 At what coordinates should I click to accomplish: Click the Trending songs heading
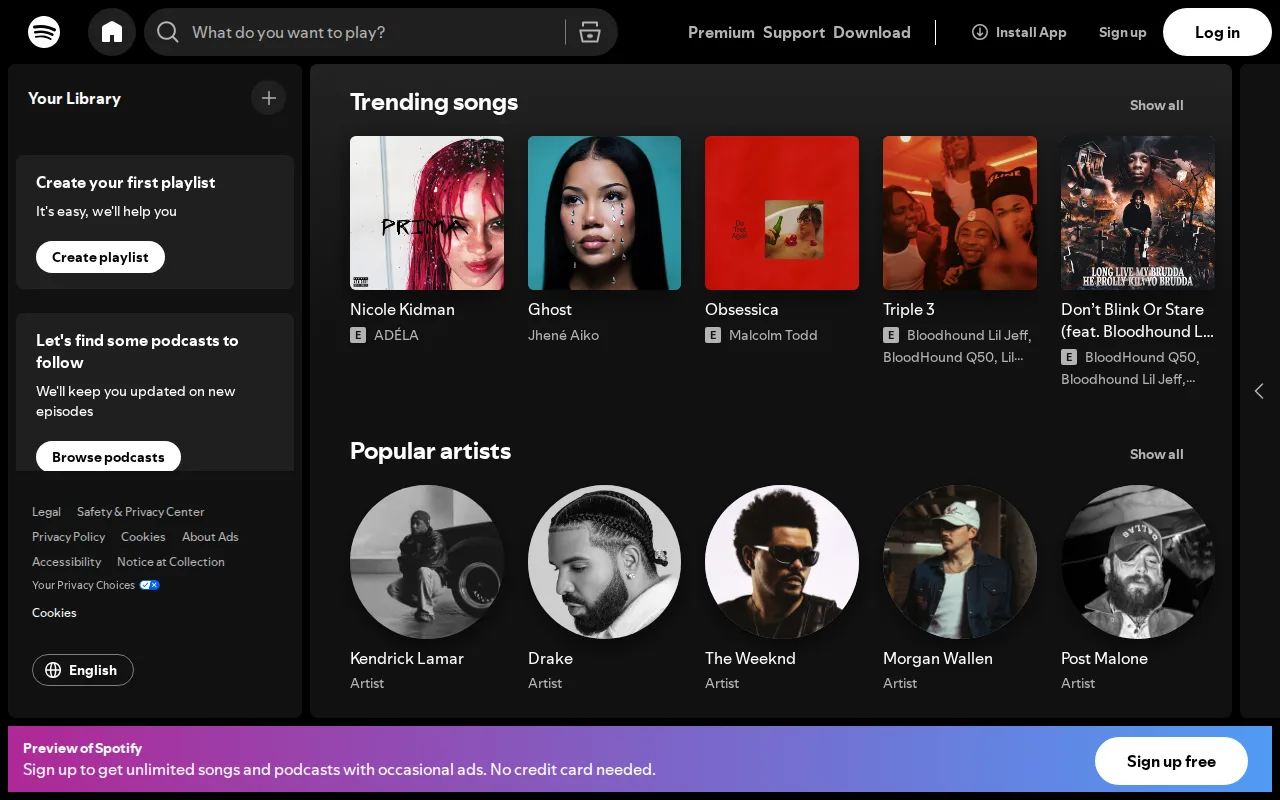(434, 102)
